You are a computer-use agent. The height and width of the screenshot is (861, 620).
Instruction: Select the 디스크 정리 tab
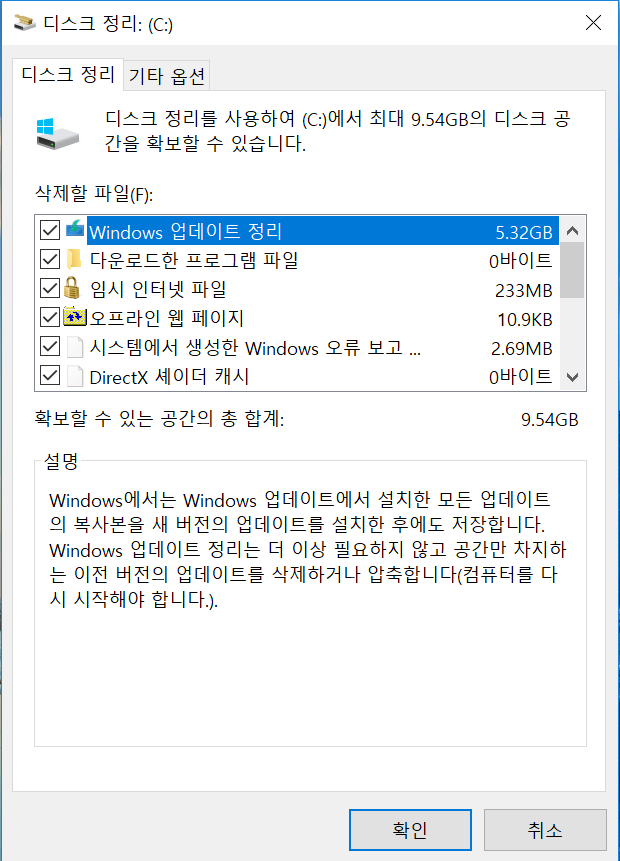68,74
